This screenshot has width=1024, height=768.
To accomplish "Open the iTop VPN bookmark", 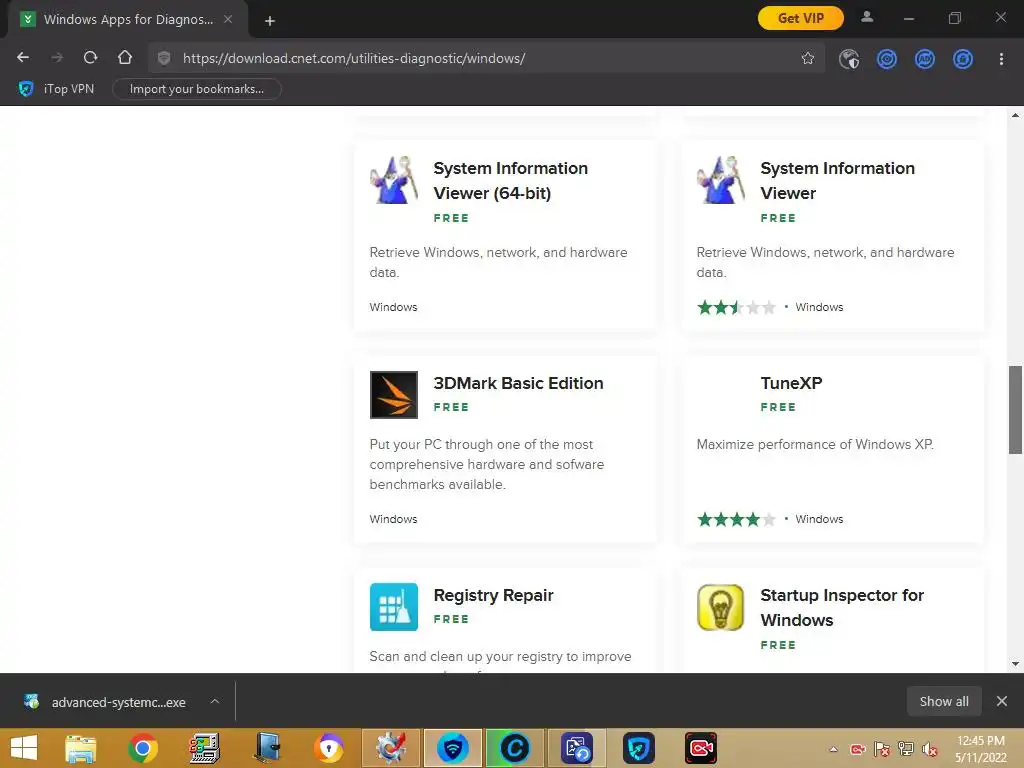I will tap(57, 89).
